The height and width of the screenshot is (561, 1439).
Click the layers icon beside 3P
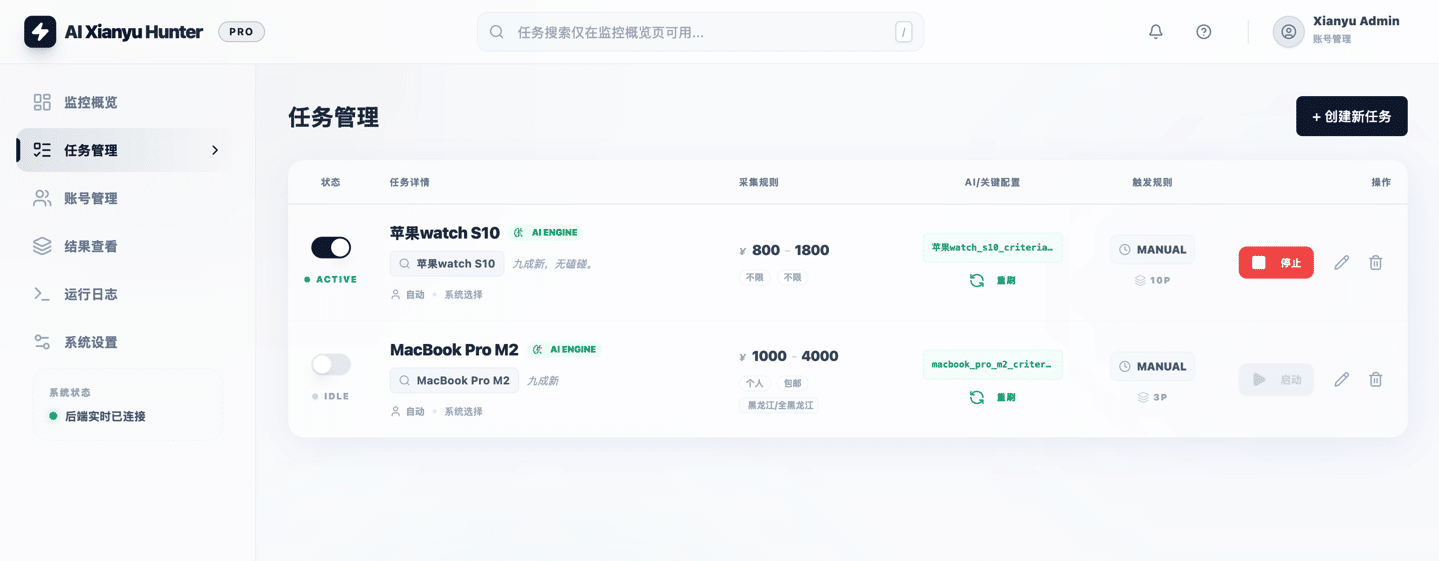1143,398
